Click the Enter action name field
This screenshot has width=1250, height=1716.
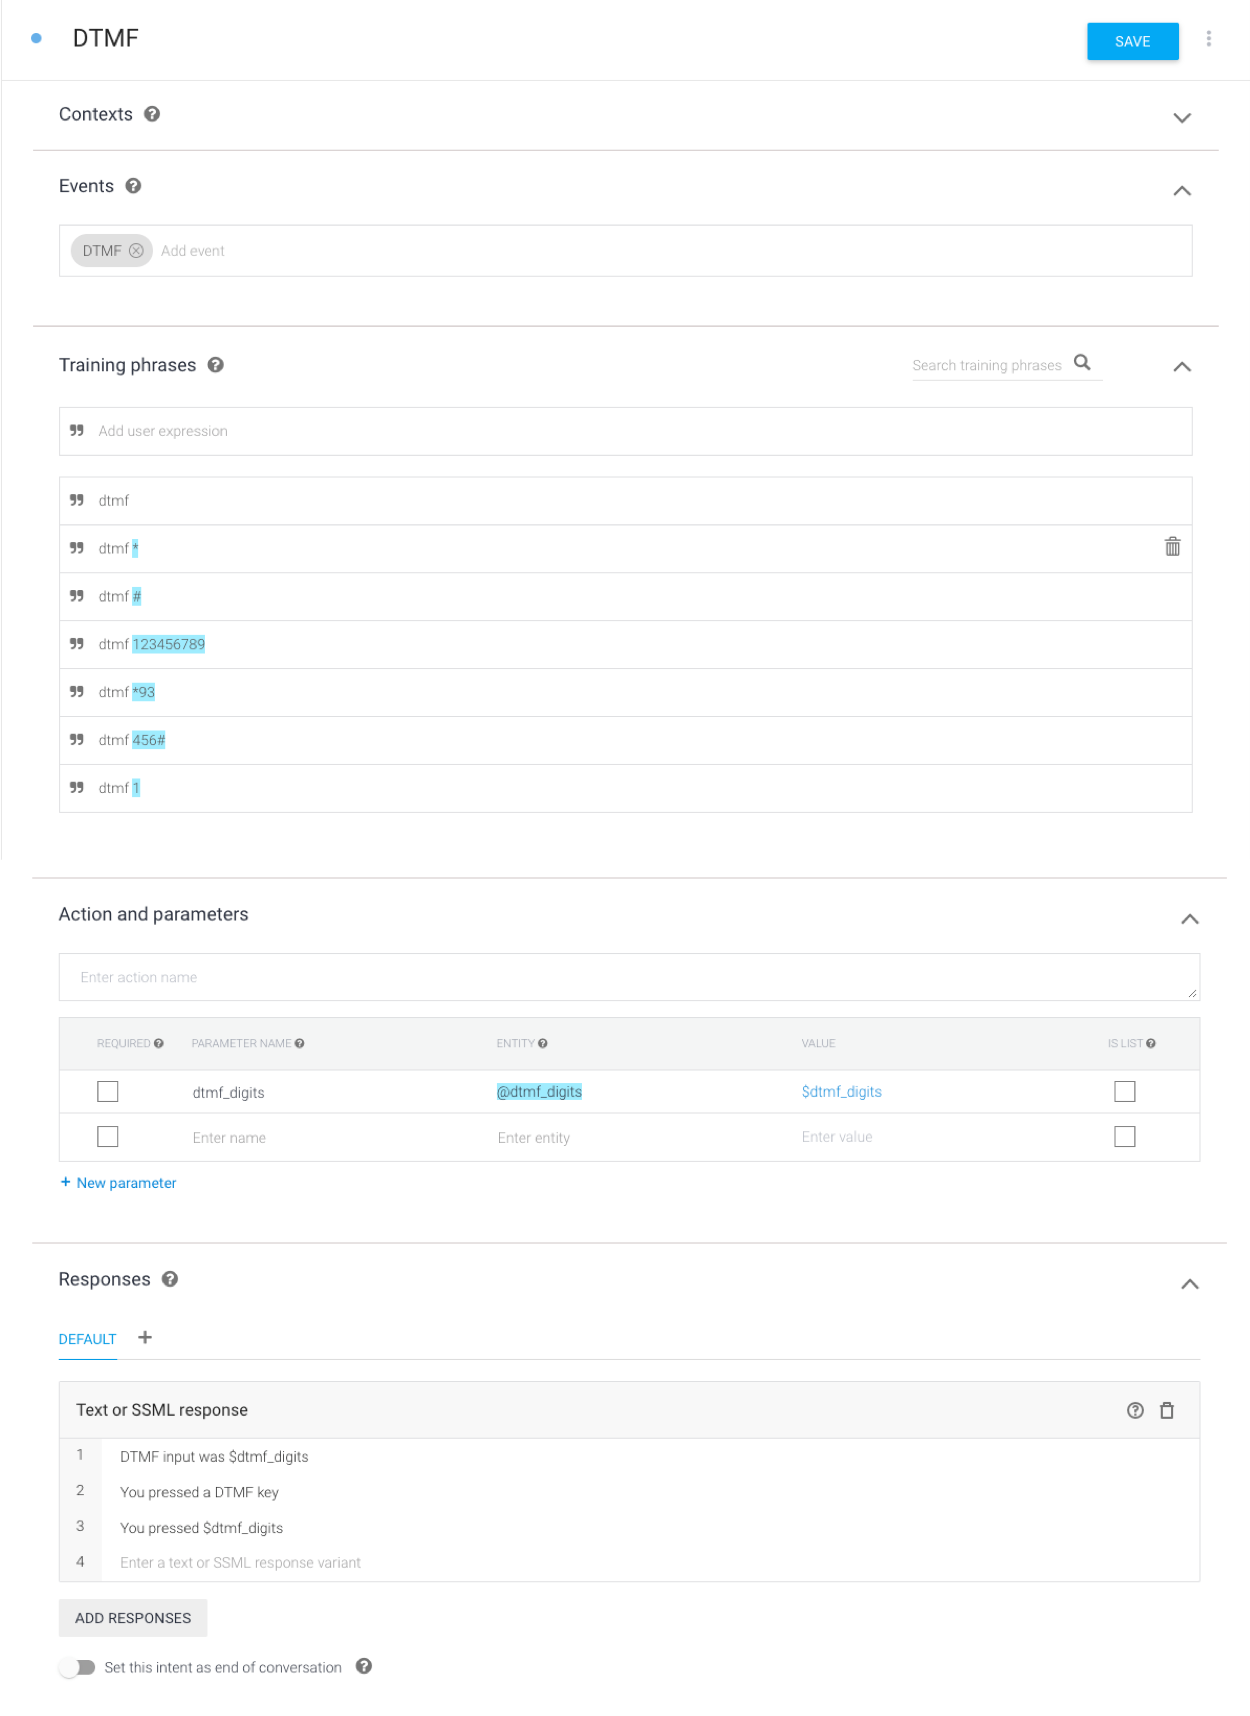pos(629,977)
